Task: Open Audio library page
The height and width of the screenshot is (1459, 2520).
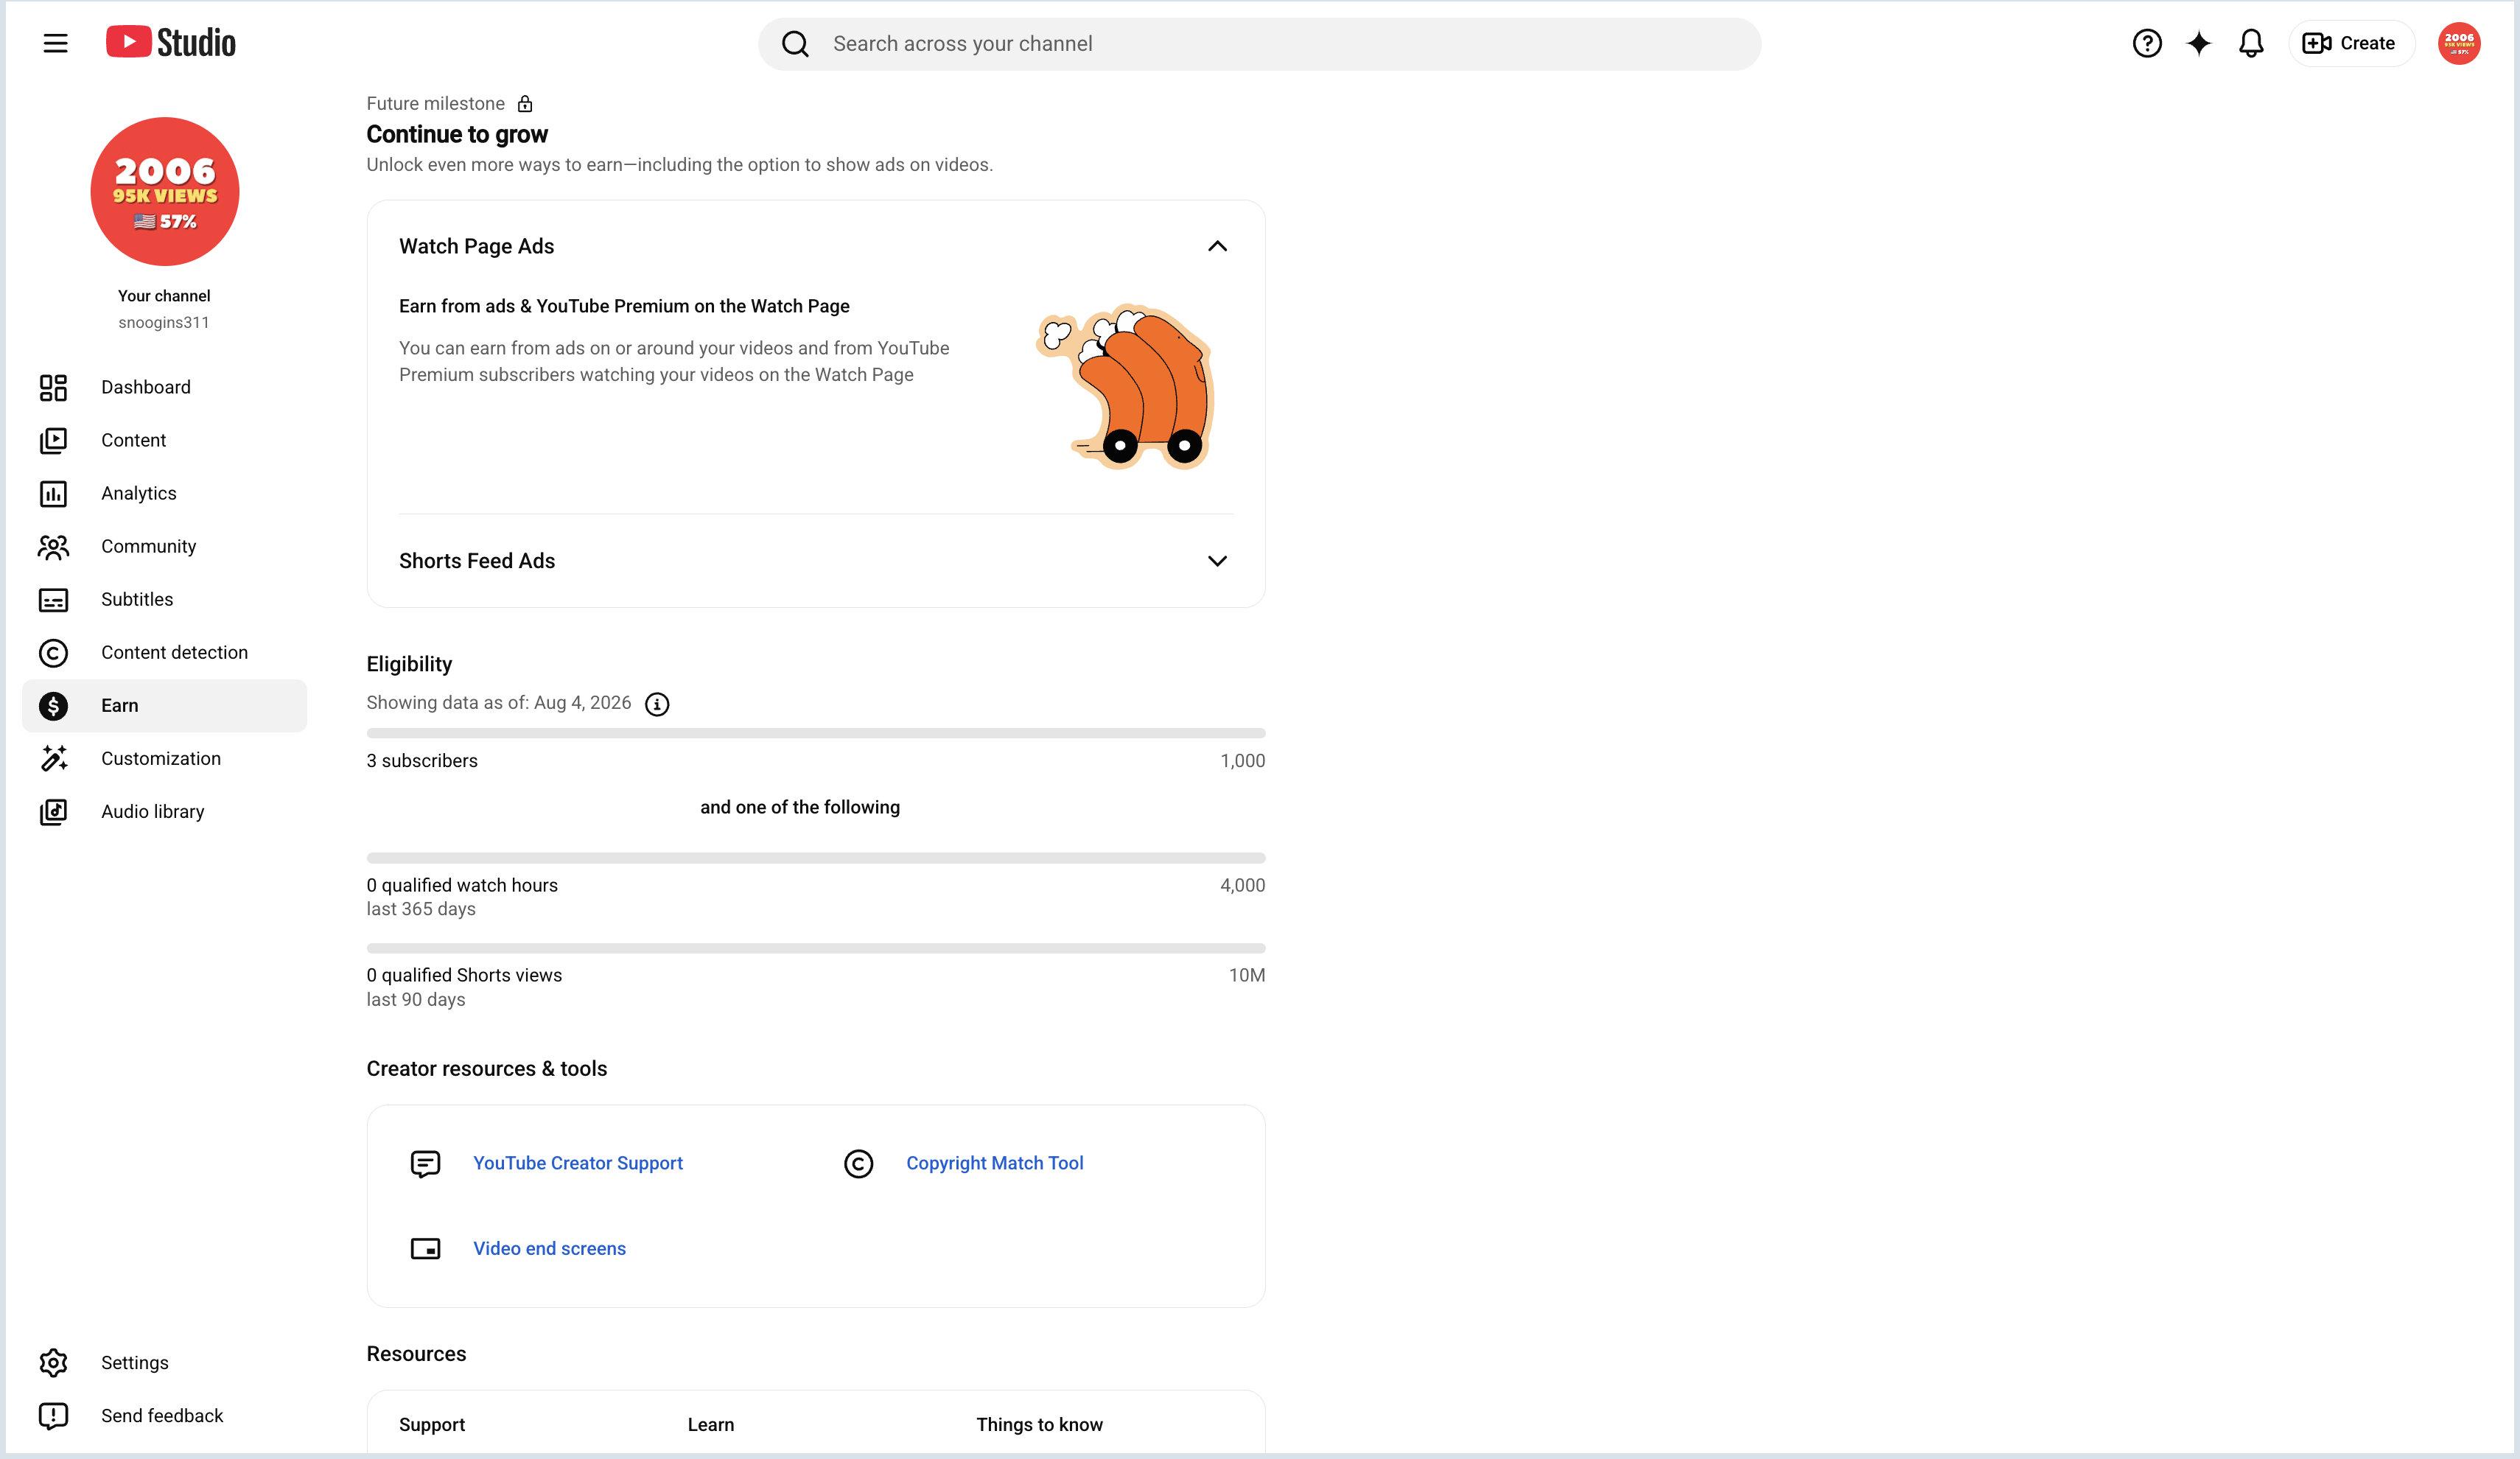Action: pos(165,811)
